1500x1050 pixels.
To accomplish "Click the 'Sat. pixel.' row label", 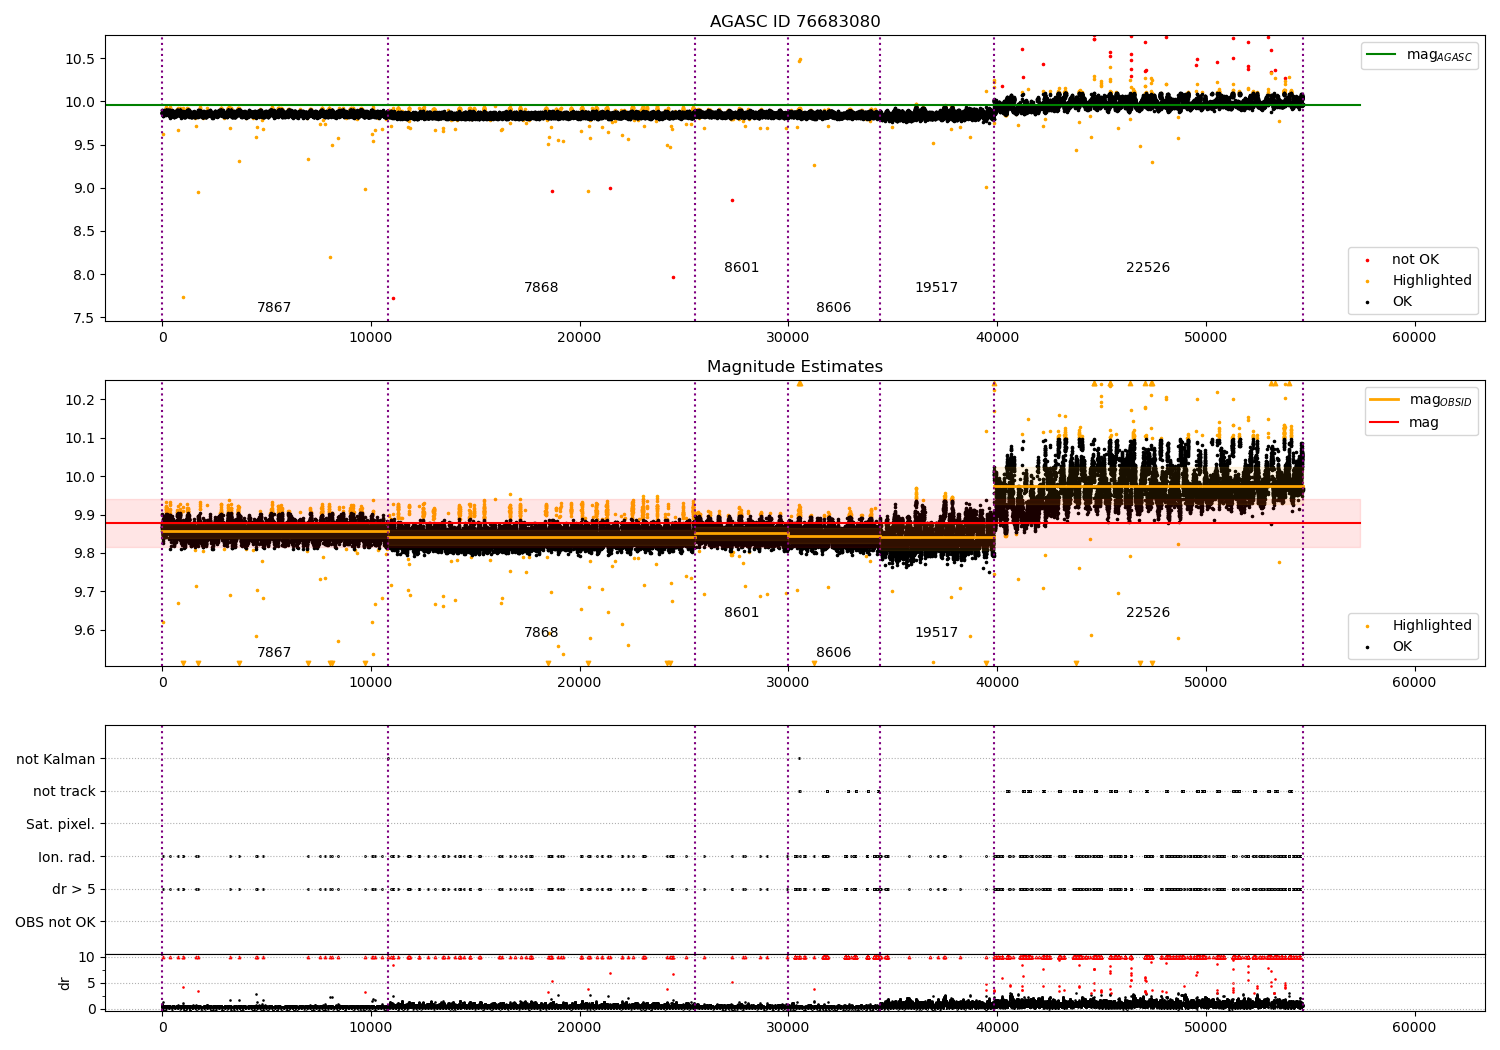I will click(x=61, y=824).
